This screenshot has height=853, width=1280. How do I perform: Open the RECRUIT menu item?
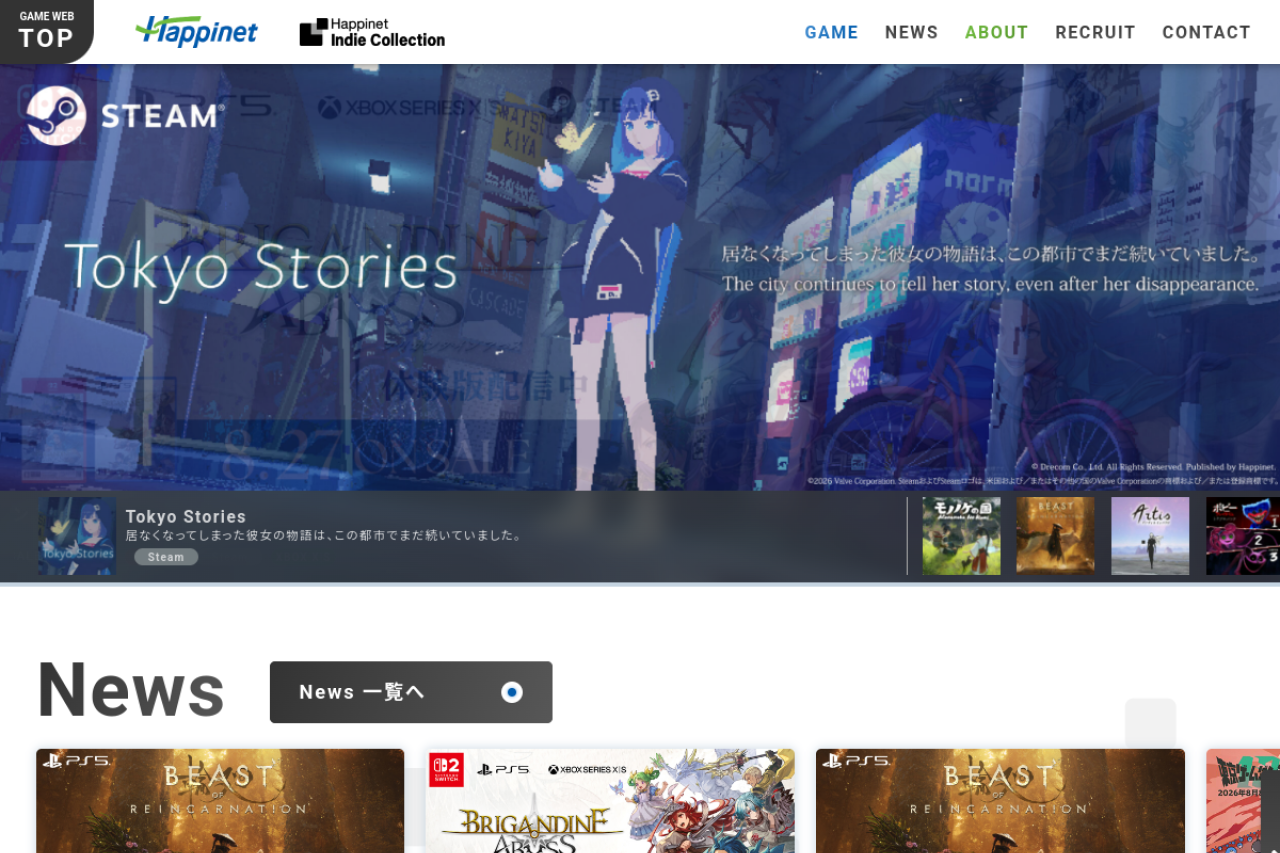click(1095, 32)
